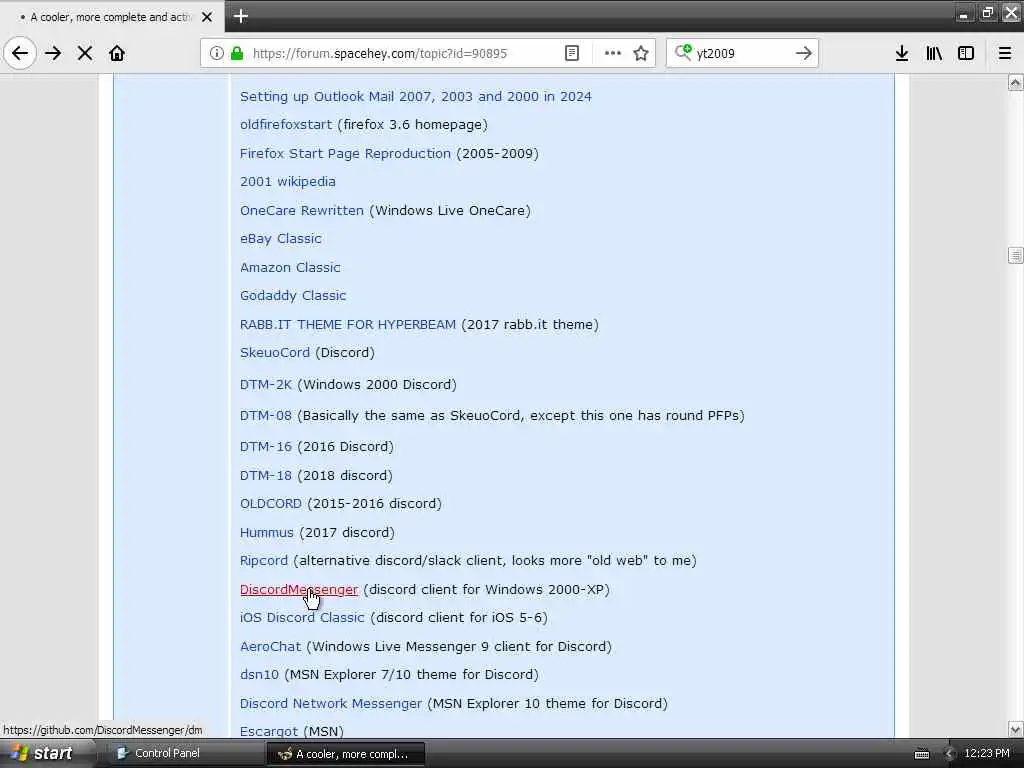Open Setting up Outlook Mail link
The width and height of the screenshot is (1024, 768).
(x=415, y=97)
